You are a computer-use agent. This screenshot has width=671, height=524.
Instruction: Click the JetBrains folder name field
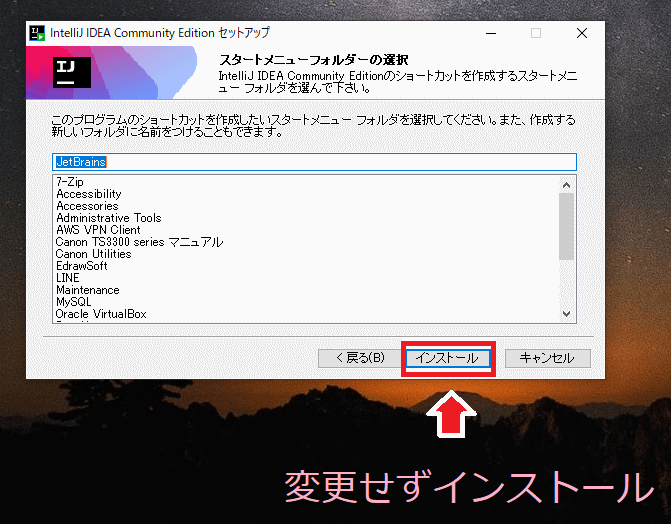coord(315,162)
